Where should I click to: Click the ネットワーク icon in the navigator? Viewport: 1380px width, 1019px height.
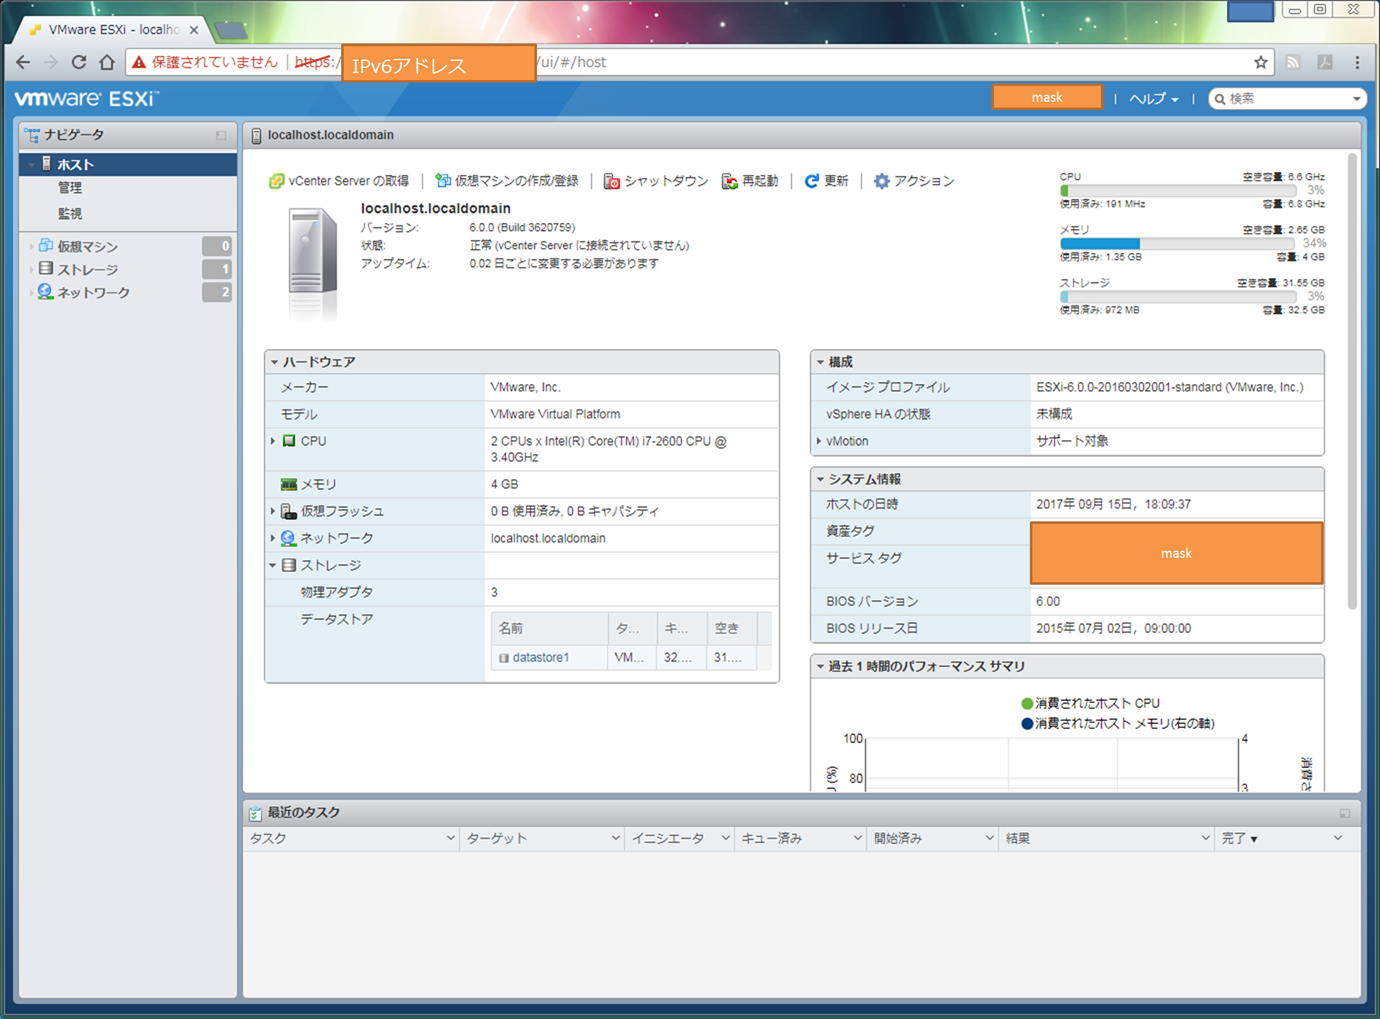pos(45,292)
